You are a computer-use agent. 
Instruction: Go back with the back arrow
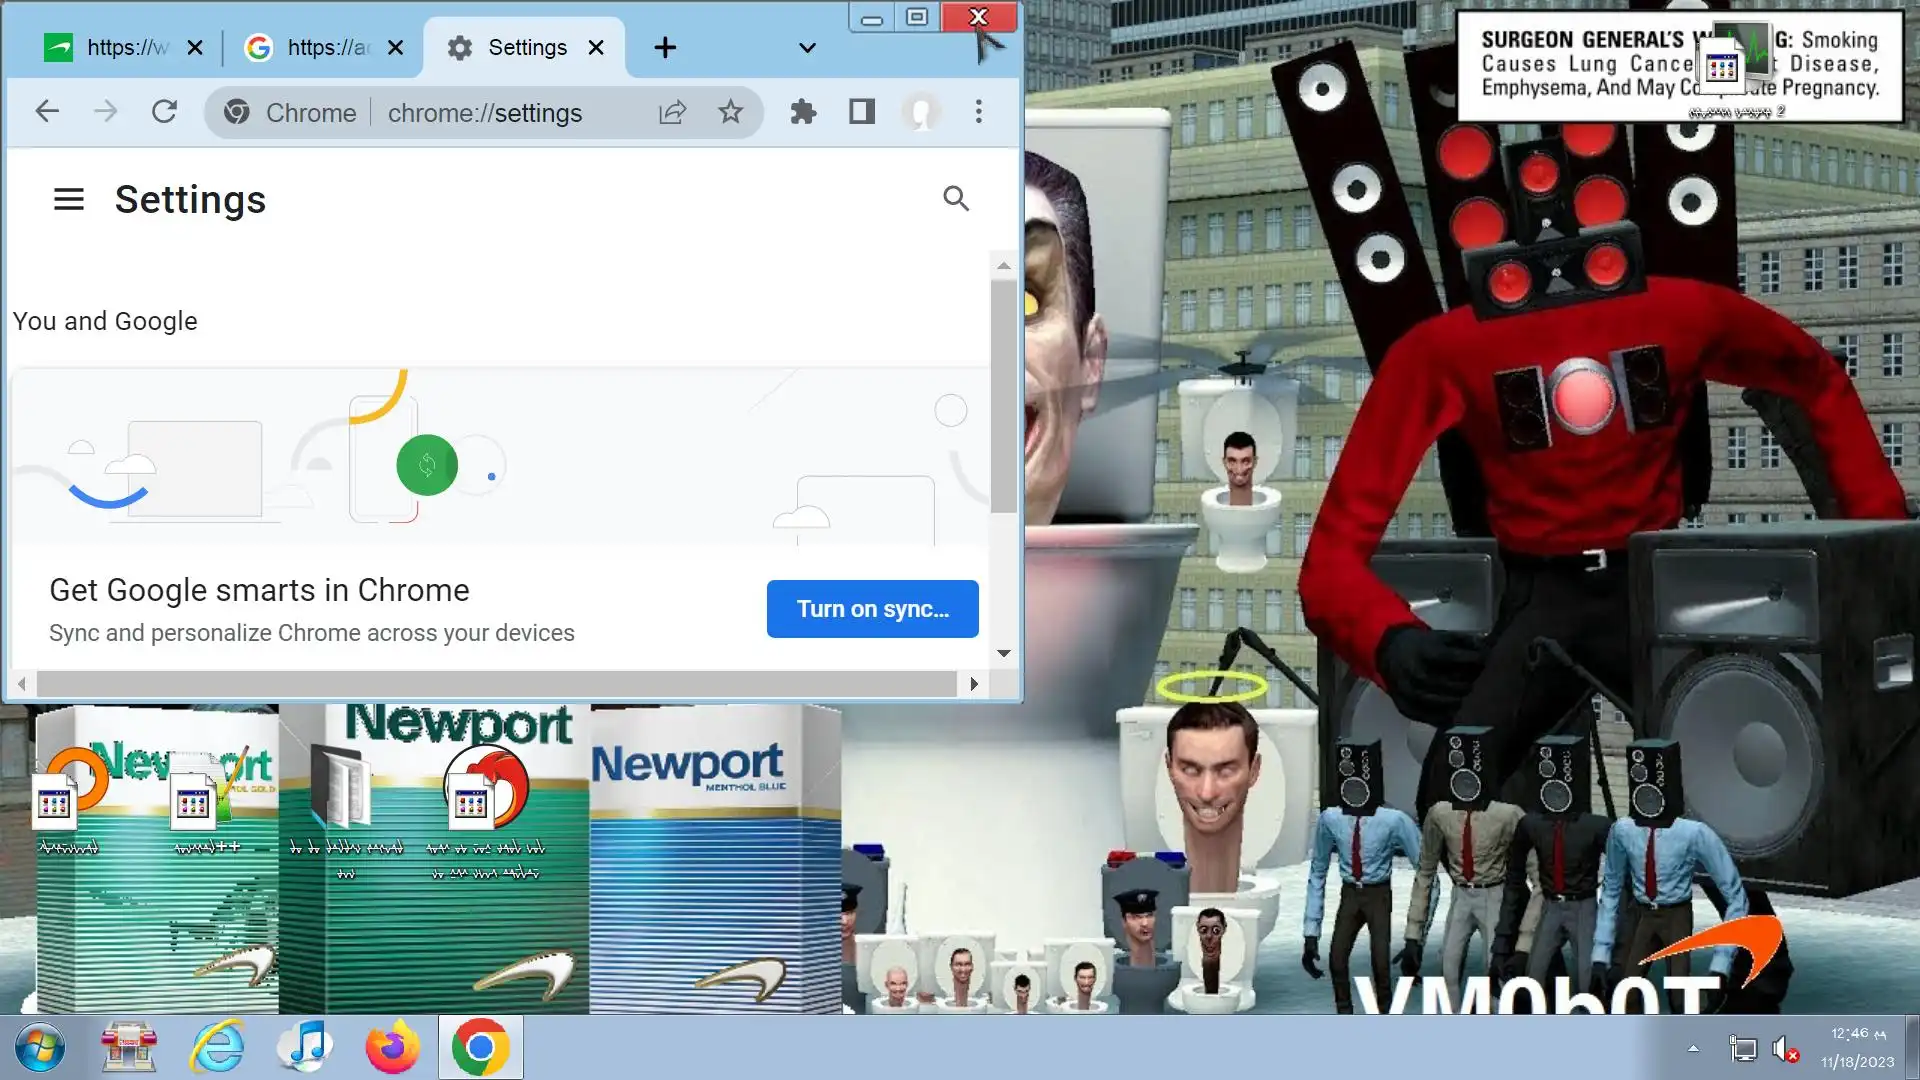(47, 112)
